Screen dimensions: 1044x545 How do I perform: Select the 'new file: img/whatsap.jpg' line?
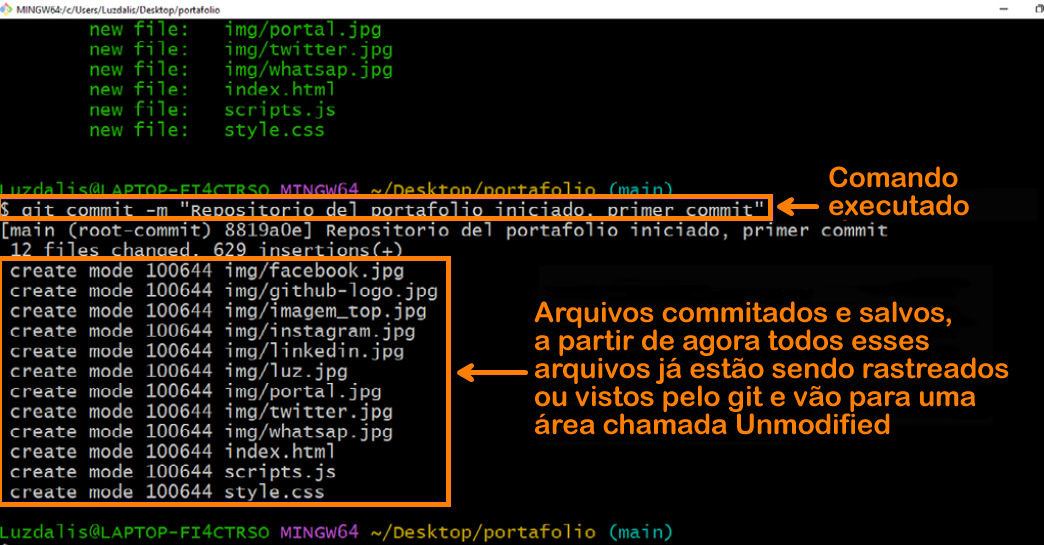tap(241, 70)
